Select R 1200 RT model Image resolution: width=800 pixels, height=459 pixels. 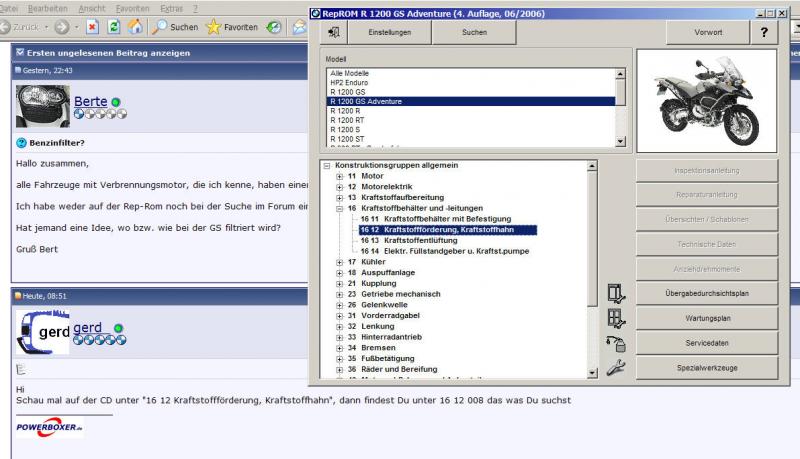point(347,120)
